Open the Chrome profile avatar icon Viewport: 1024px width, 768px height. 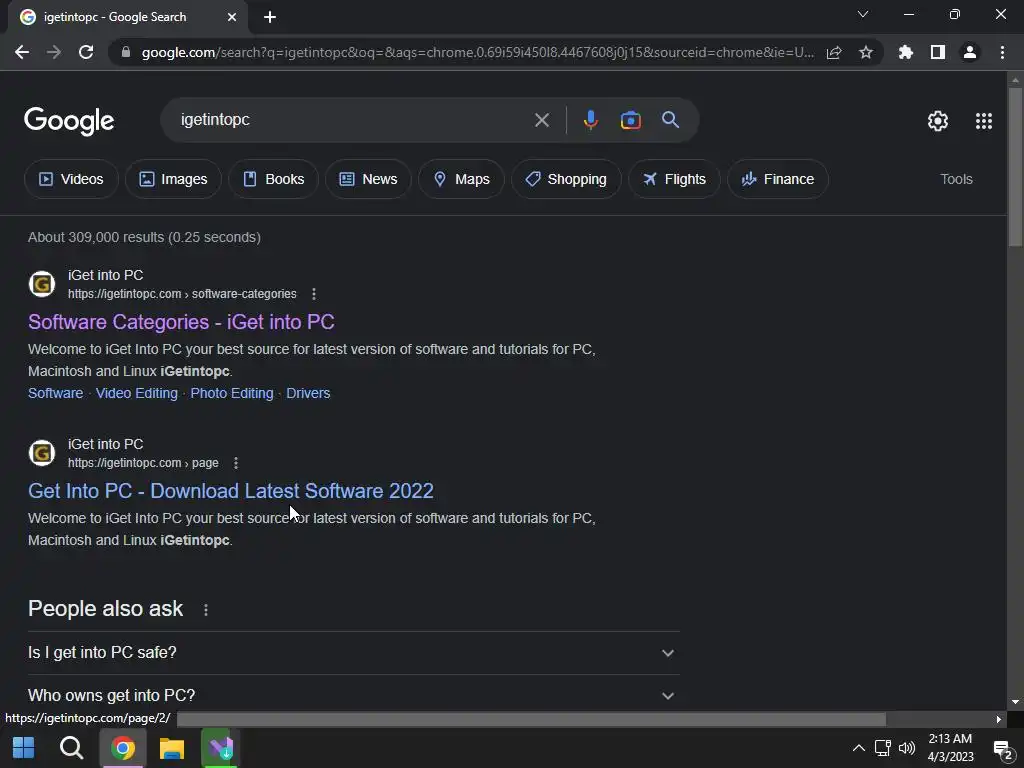(970, 52)
